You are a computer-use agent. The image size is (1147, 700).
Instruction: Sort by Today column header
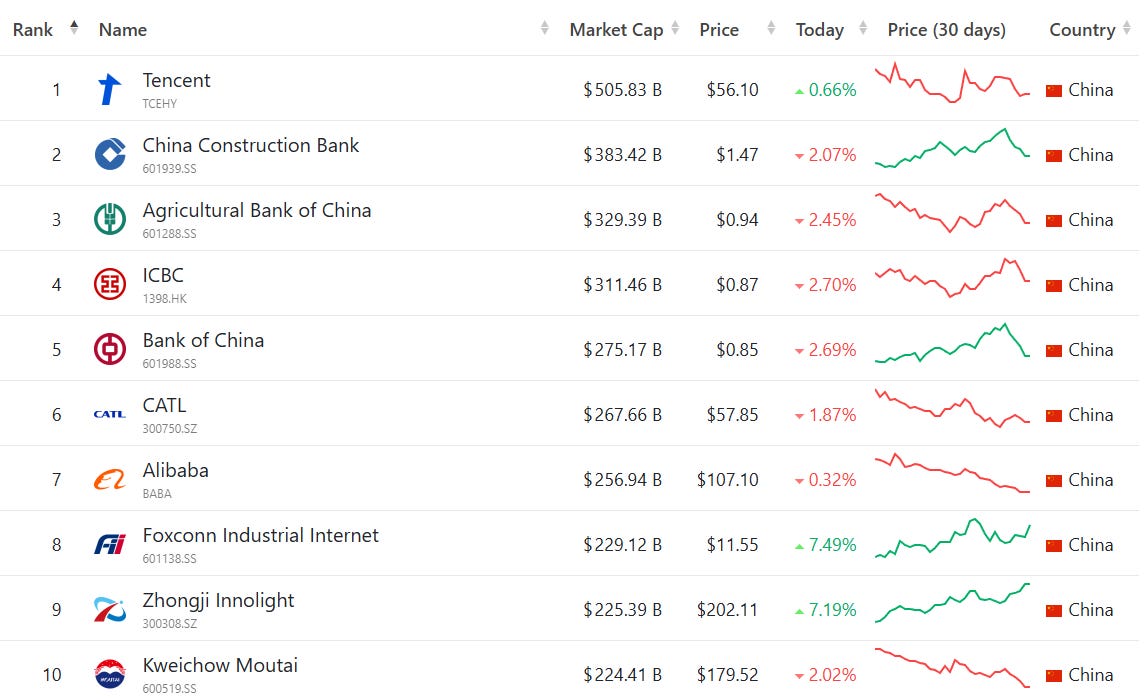(x=819, y=30)
